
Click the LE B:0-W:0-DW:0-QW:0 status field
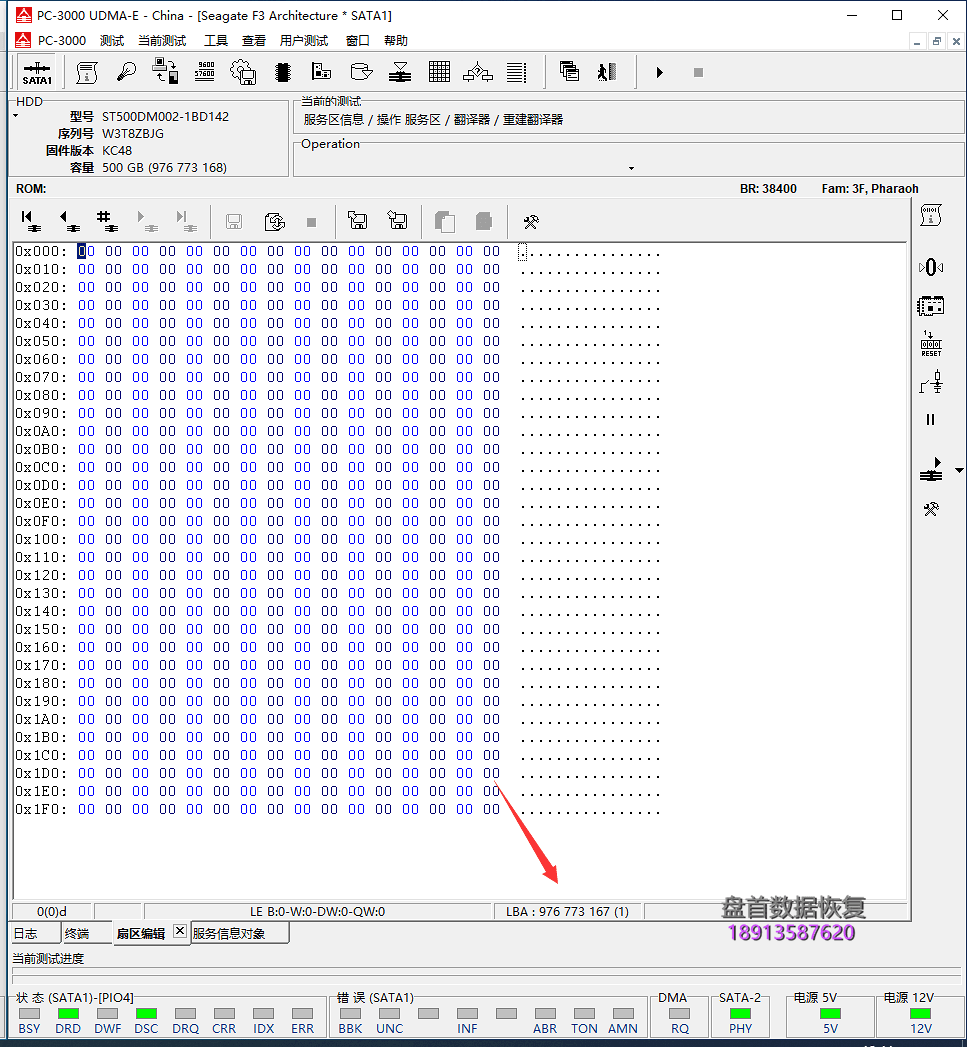pos(318,911)
